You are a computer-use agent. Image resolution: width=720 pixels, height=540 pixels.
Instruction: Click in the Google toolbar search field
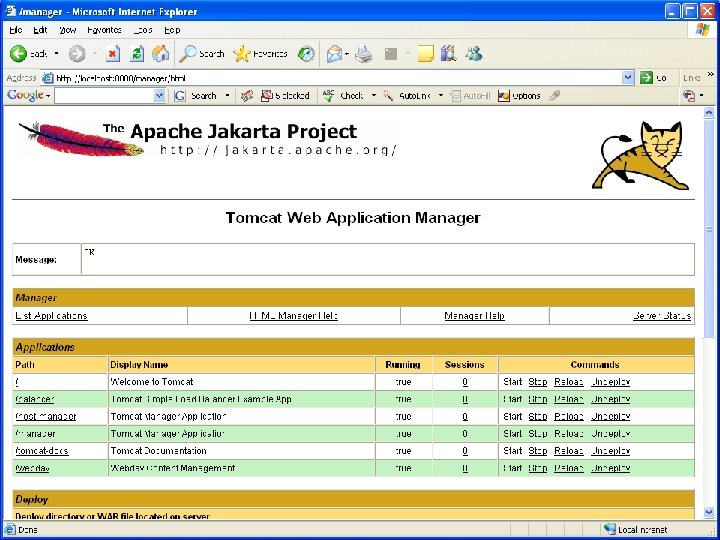104,96
